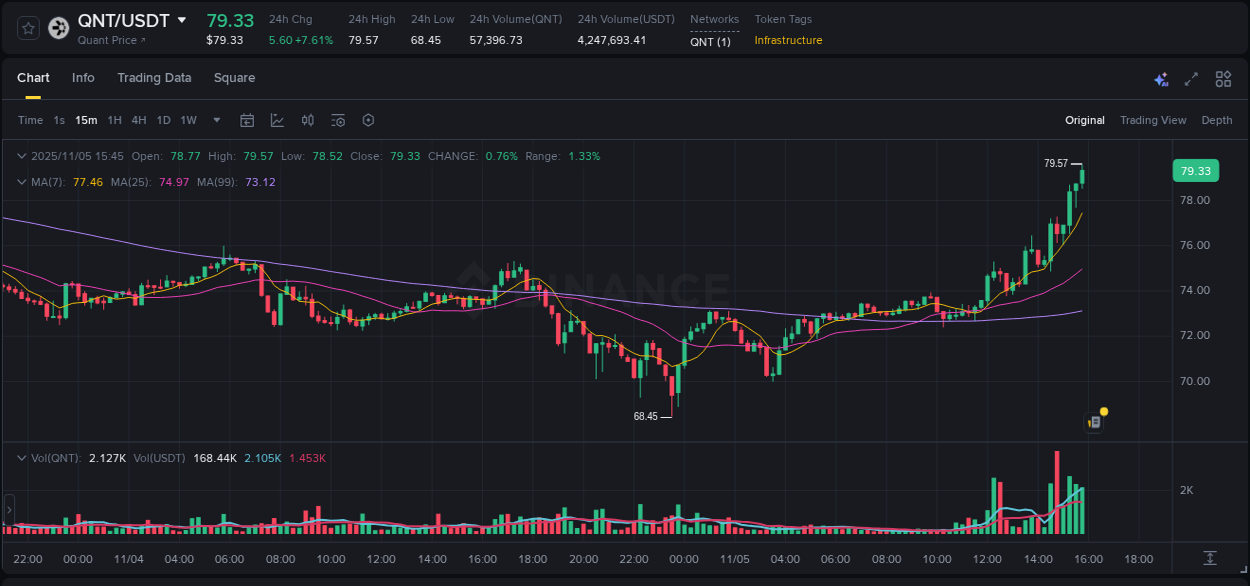Select the chart style line-chart icon
Viewport: 1250px width, 586px height.
(x=277, y=120)
